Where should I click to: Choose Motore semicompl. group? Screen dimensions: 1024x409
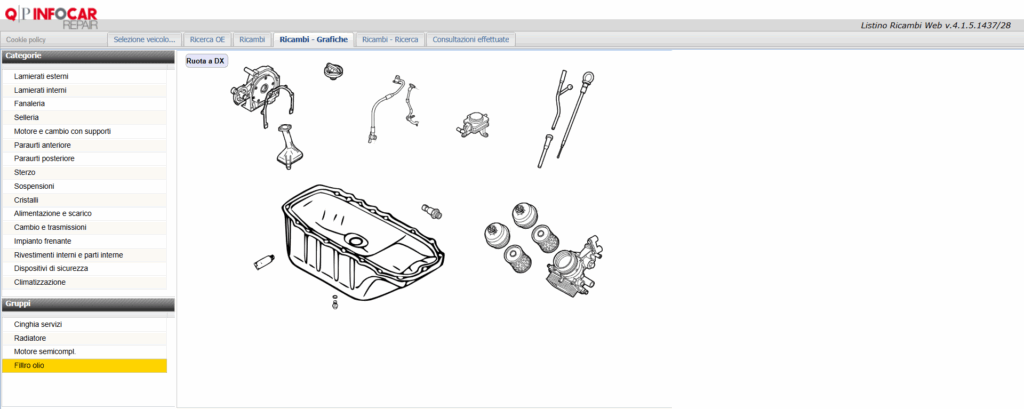click(x=84, y=352)
